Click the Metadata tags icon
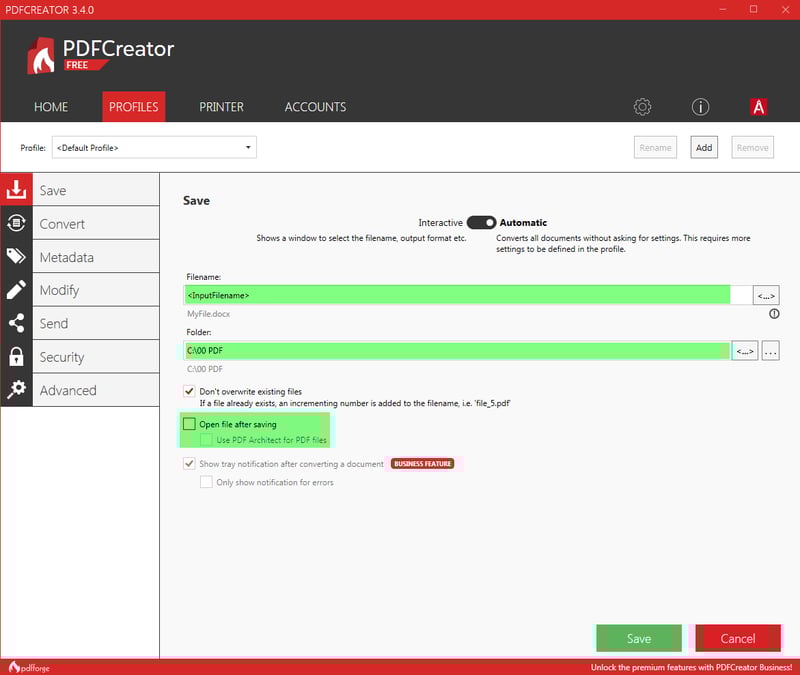The width and height of the screenshot is (800, 675). 16,256
